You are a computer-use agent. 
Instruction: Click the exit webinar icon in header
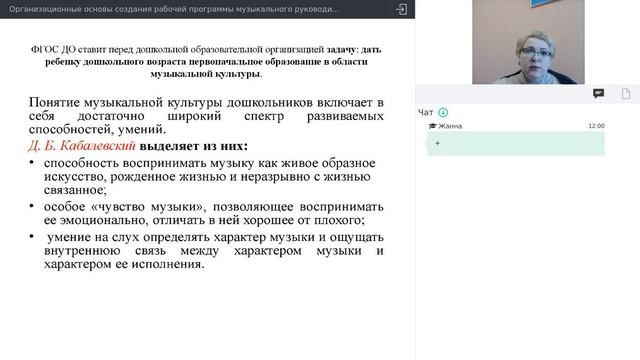401,9
